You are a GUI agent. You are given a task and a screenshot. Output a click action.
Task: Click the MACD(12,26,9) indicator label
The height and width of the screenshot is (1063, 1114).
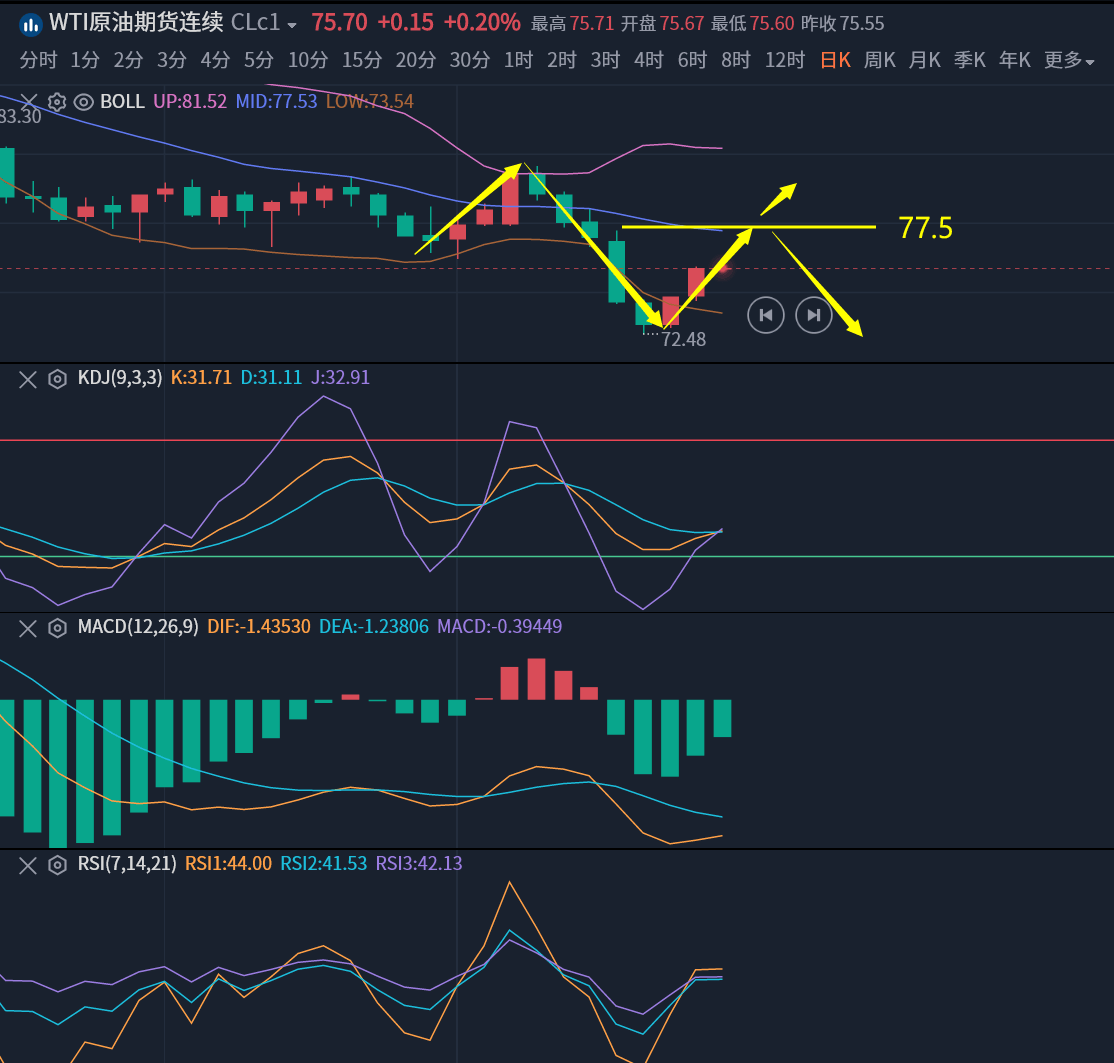point(138,627)
